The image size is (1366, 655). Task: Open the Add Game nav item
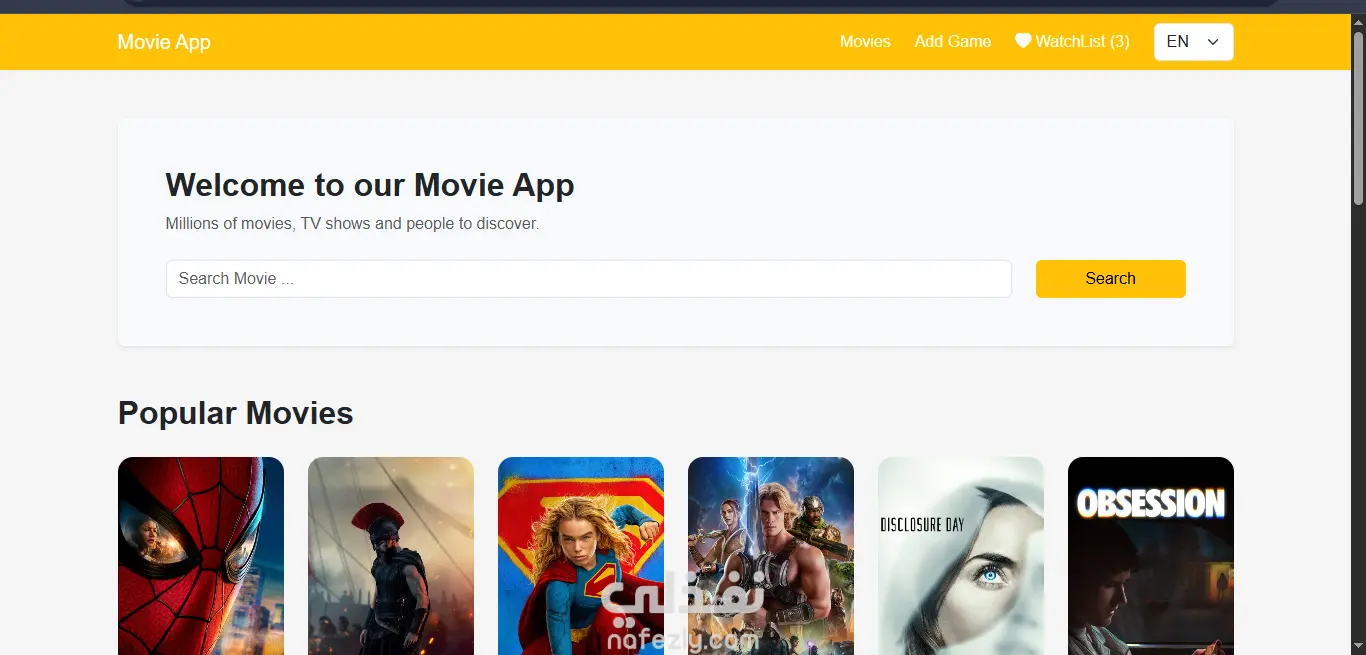point(953,41)
